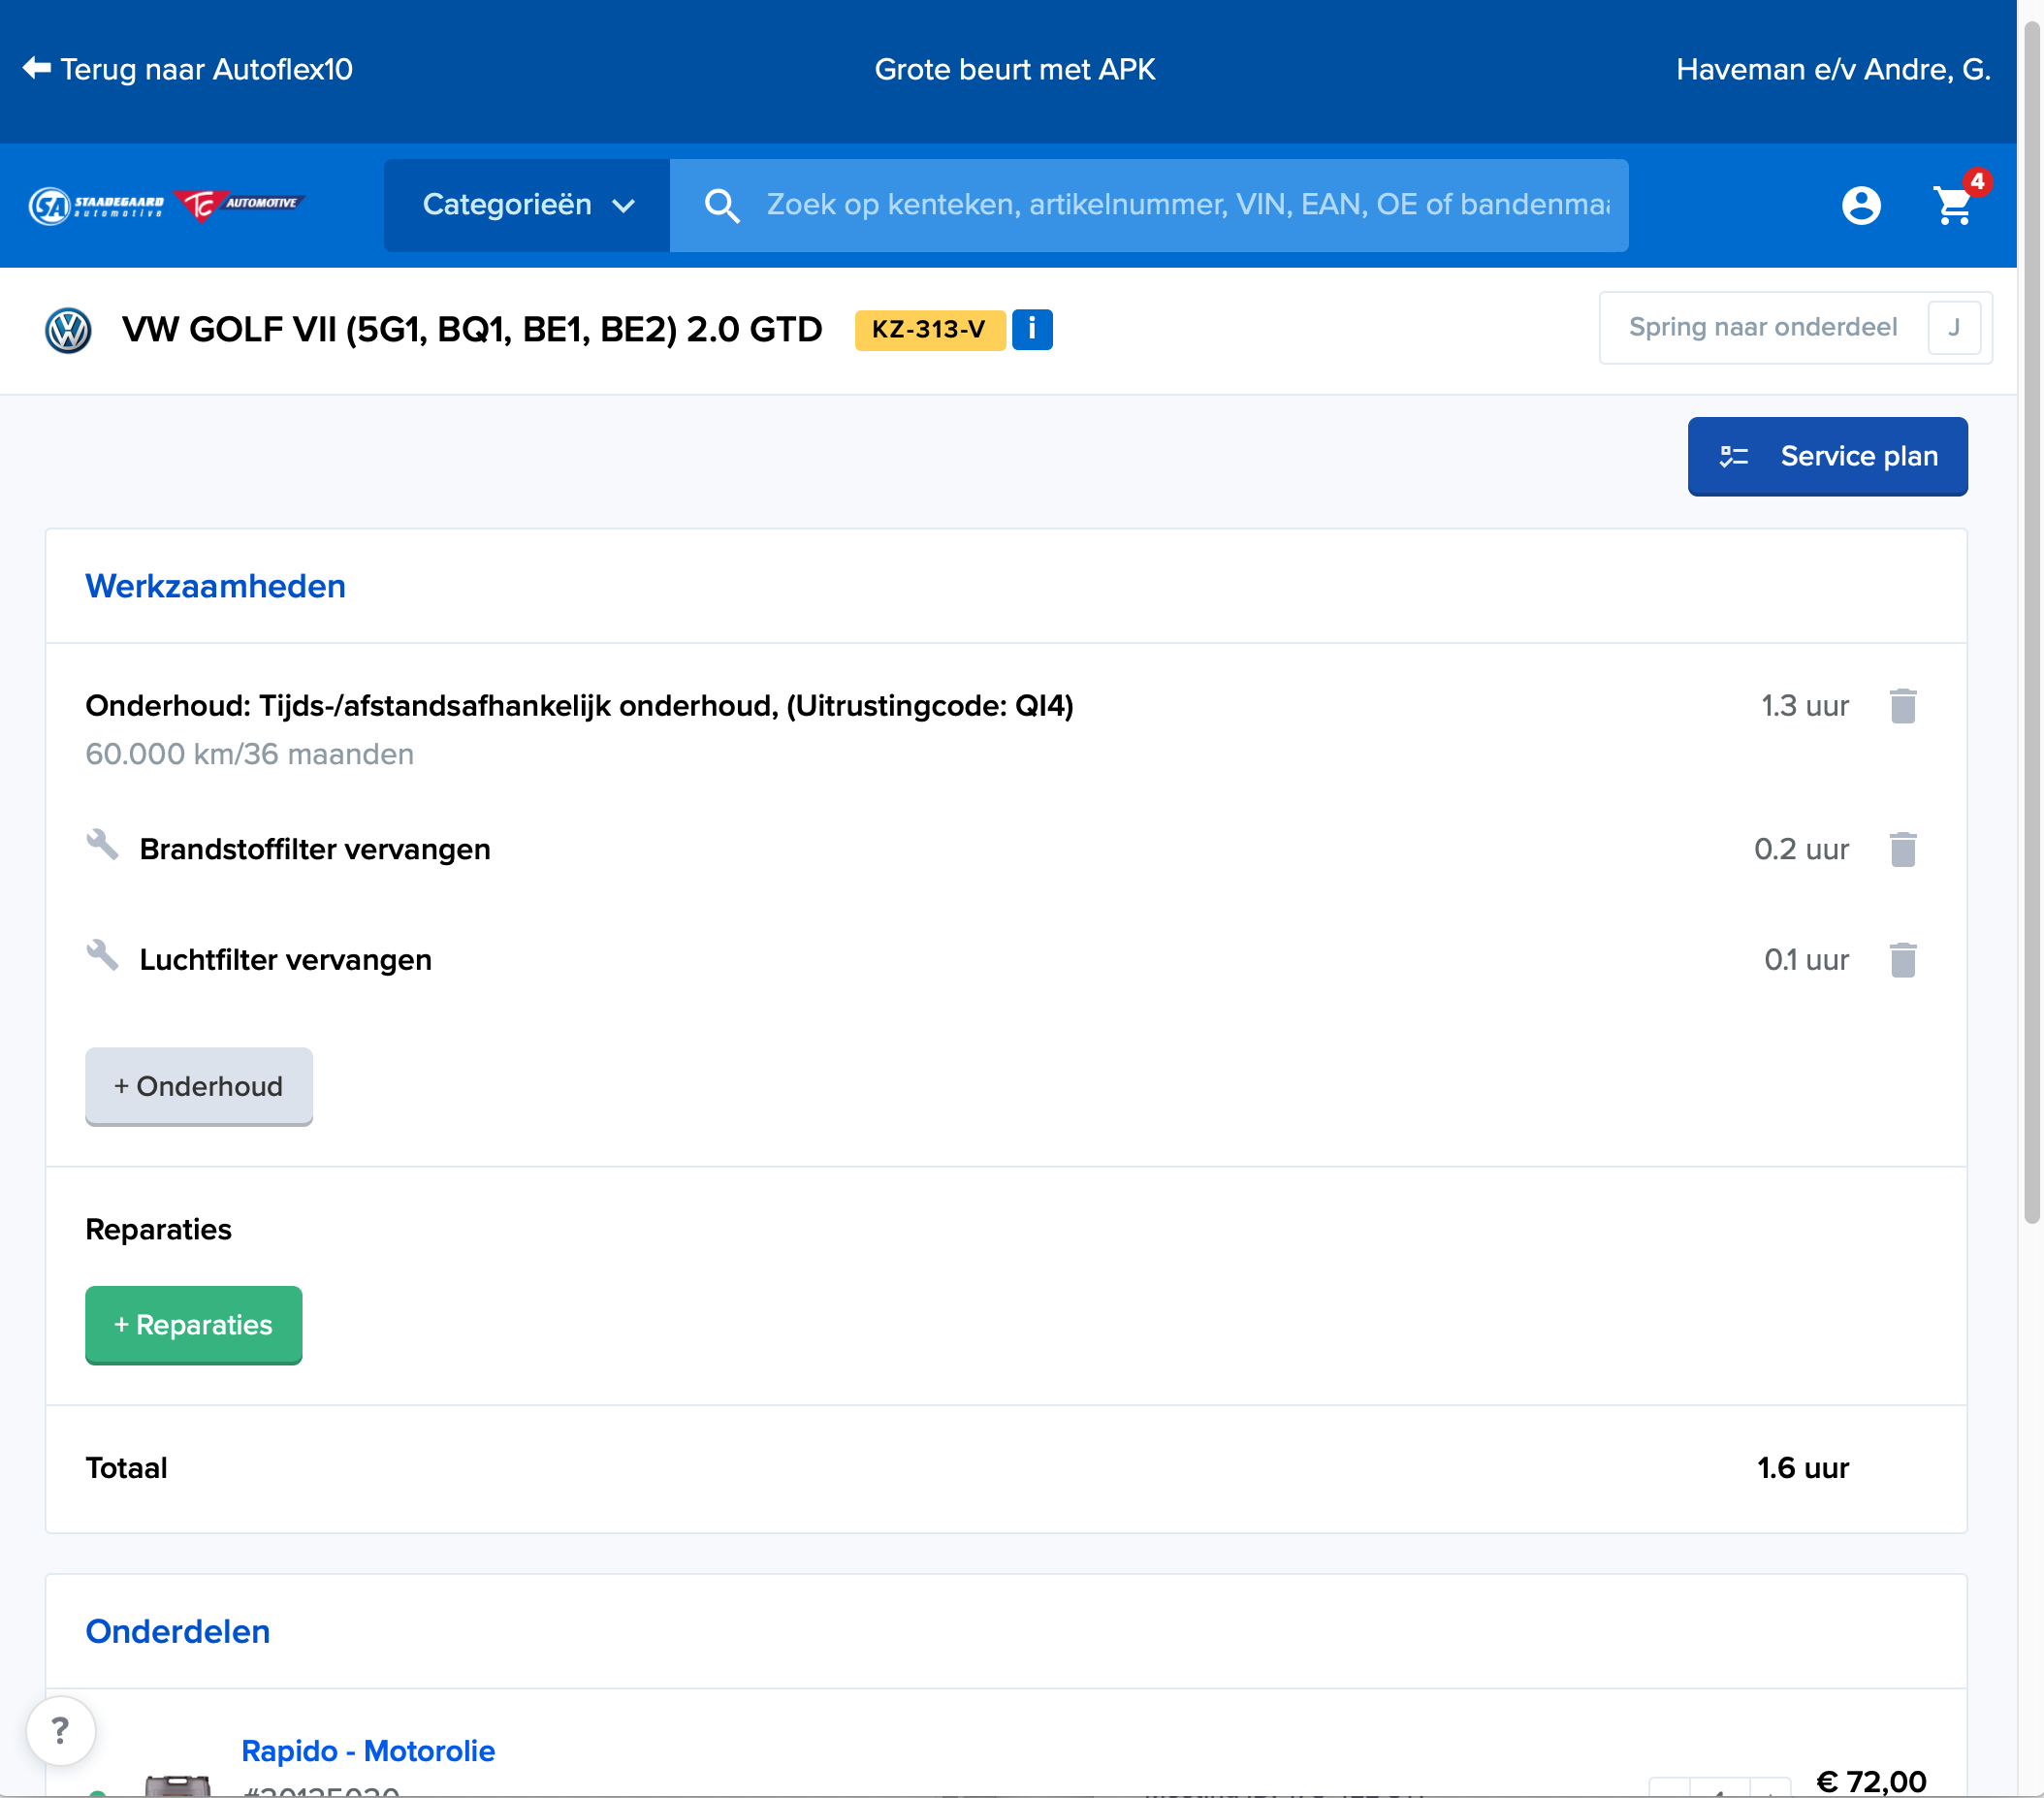
Task: Focus the Spring naar onderdeel field
Action: (x=1762, y=328)
